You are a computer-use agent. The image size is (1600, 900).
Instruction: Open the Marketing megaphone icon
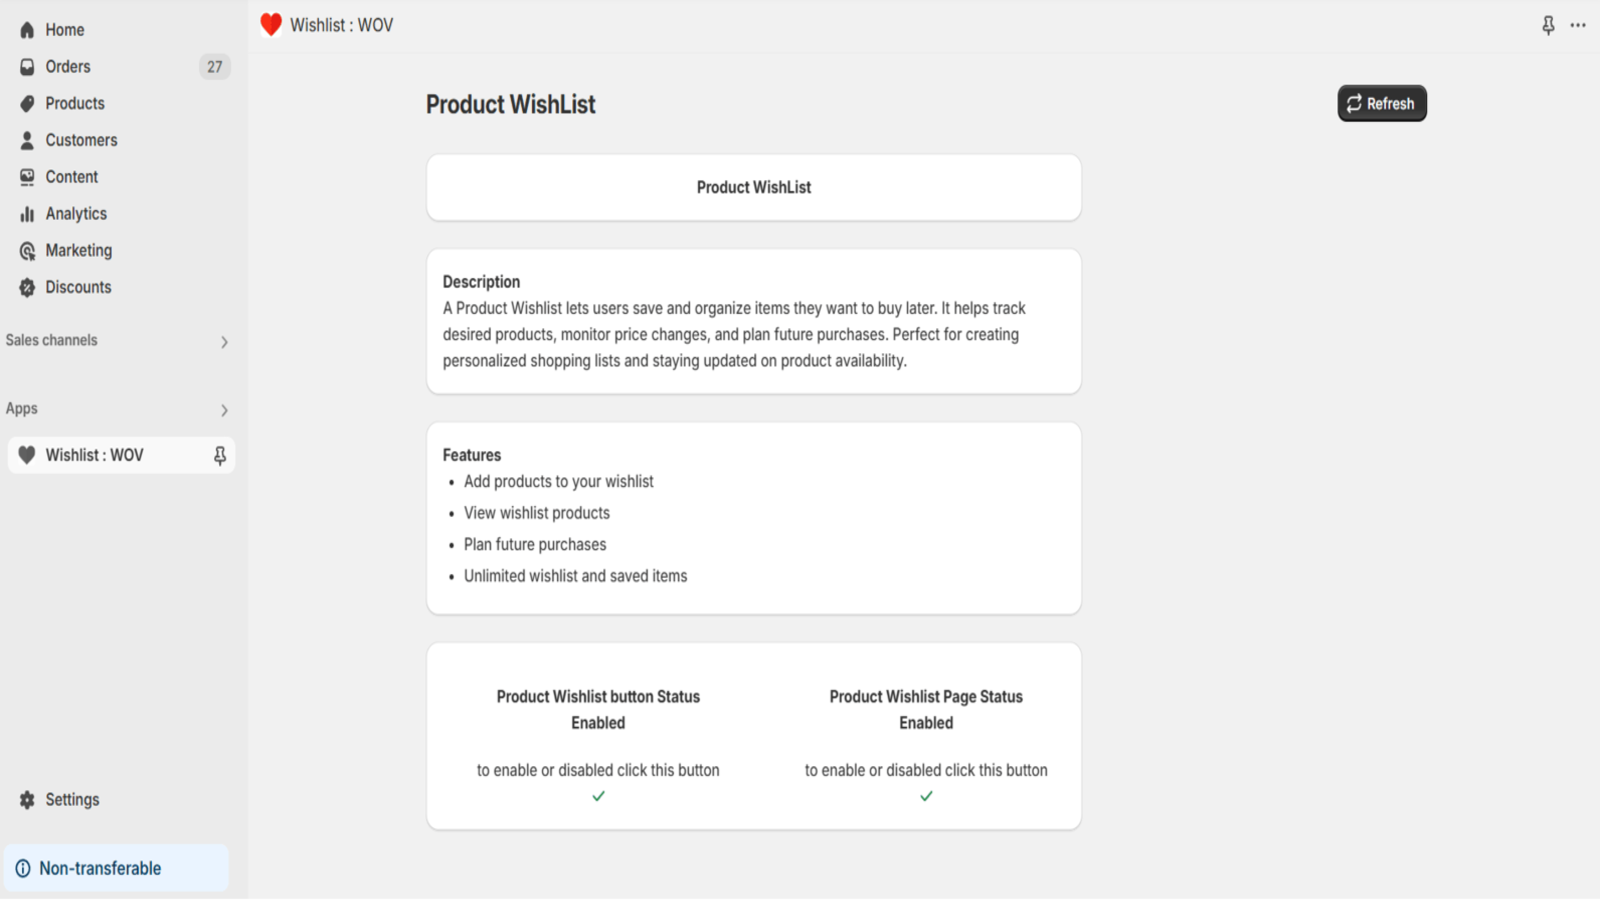tap(26, 250)
